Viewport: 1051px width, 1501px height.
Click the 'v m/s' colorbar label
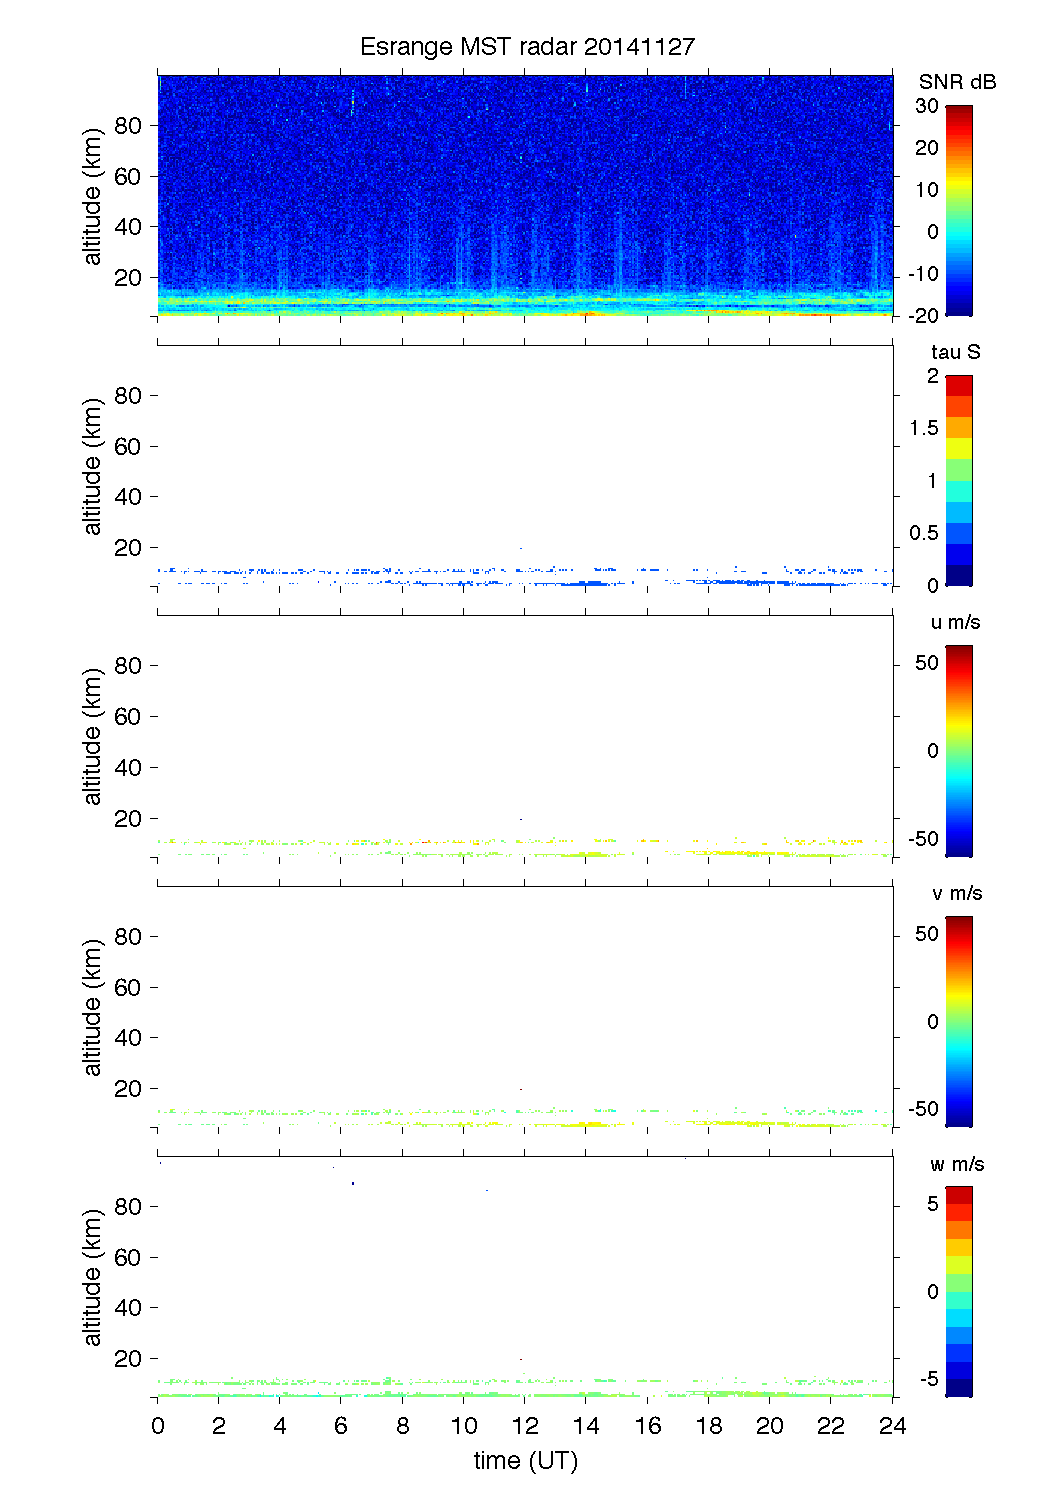956,893
